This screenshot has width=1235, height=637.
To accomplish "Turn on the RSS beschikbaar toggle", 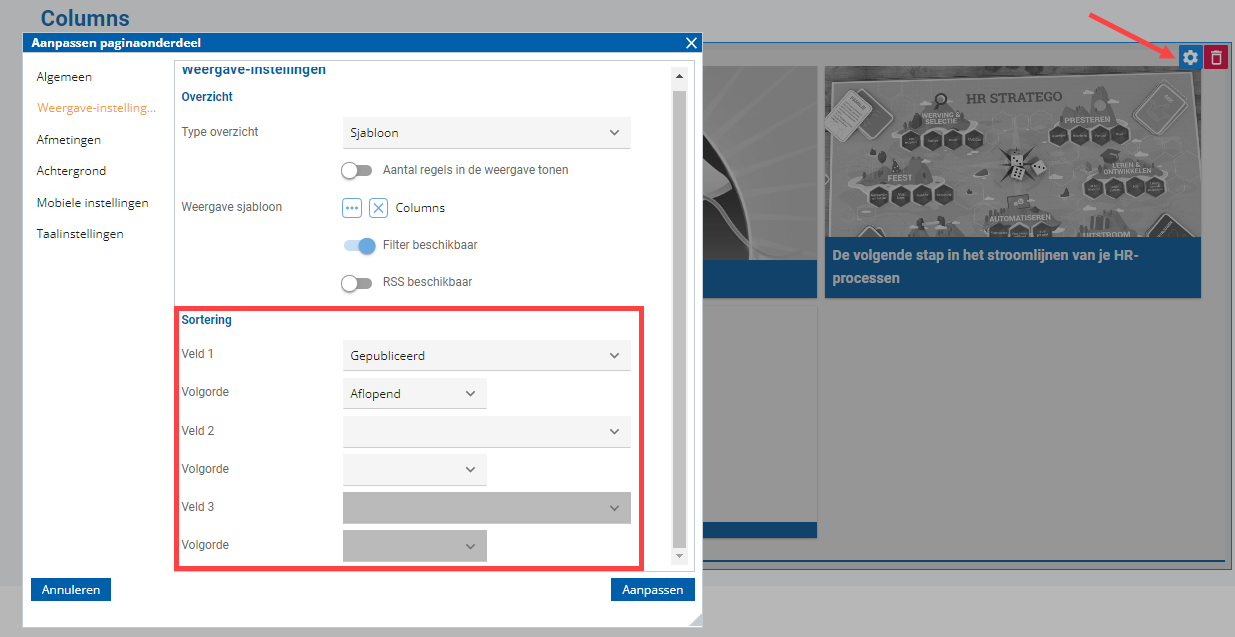I will (x=357, y=283).
